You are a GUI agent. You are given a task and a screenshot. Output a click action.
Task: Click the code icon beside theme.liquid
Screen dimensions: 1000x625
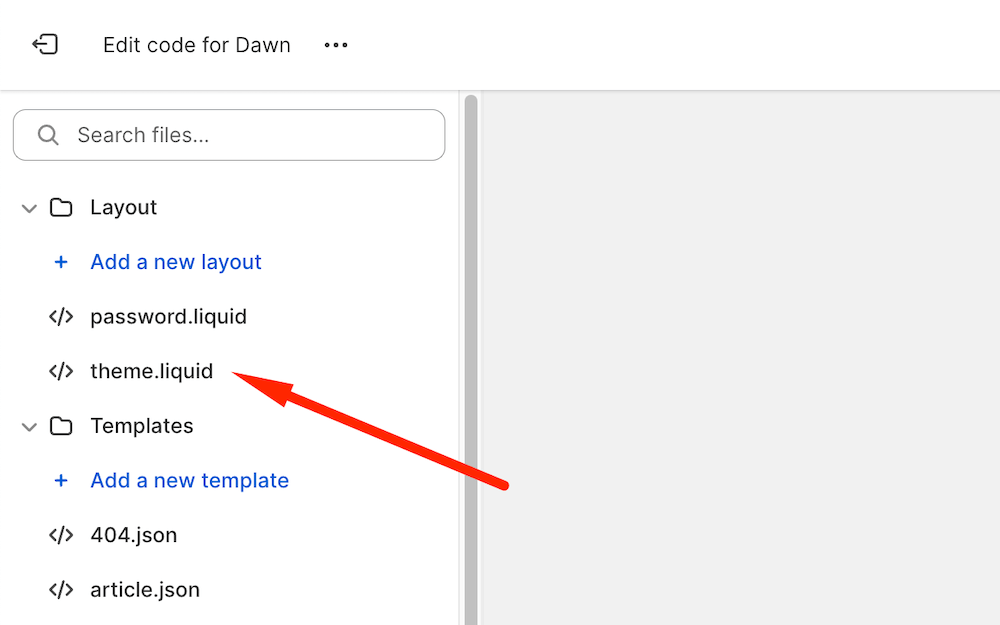point(61,371)
